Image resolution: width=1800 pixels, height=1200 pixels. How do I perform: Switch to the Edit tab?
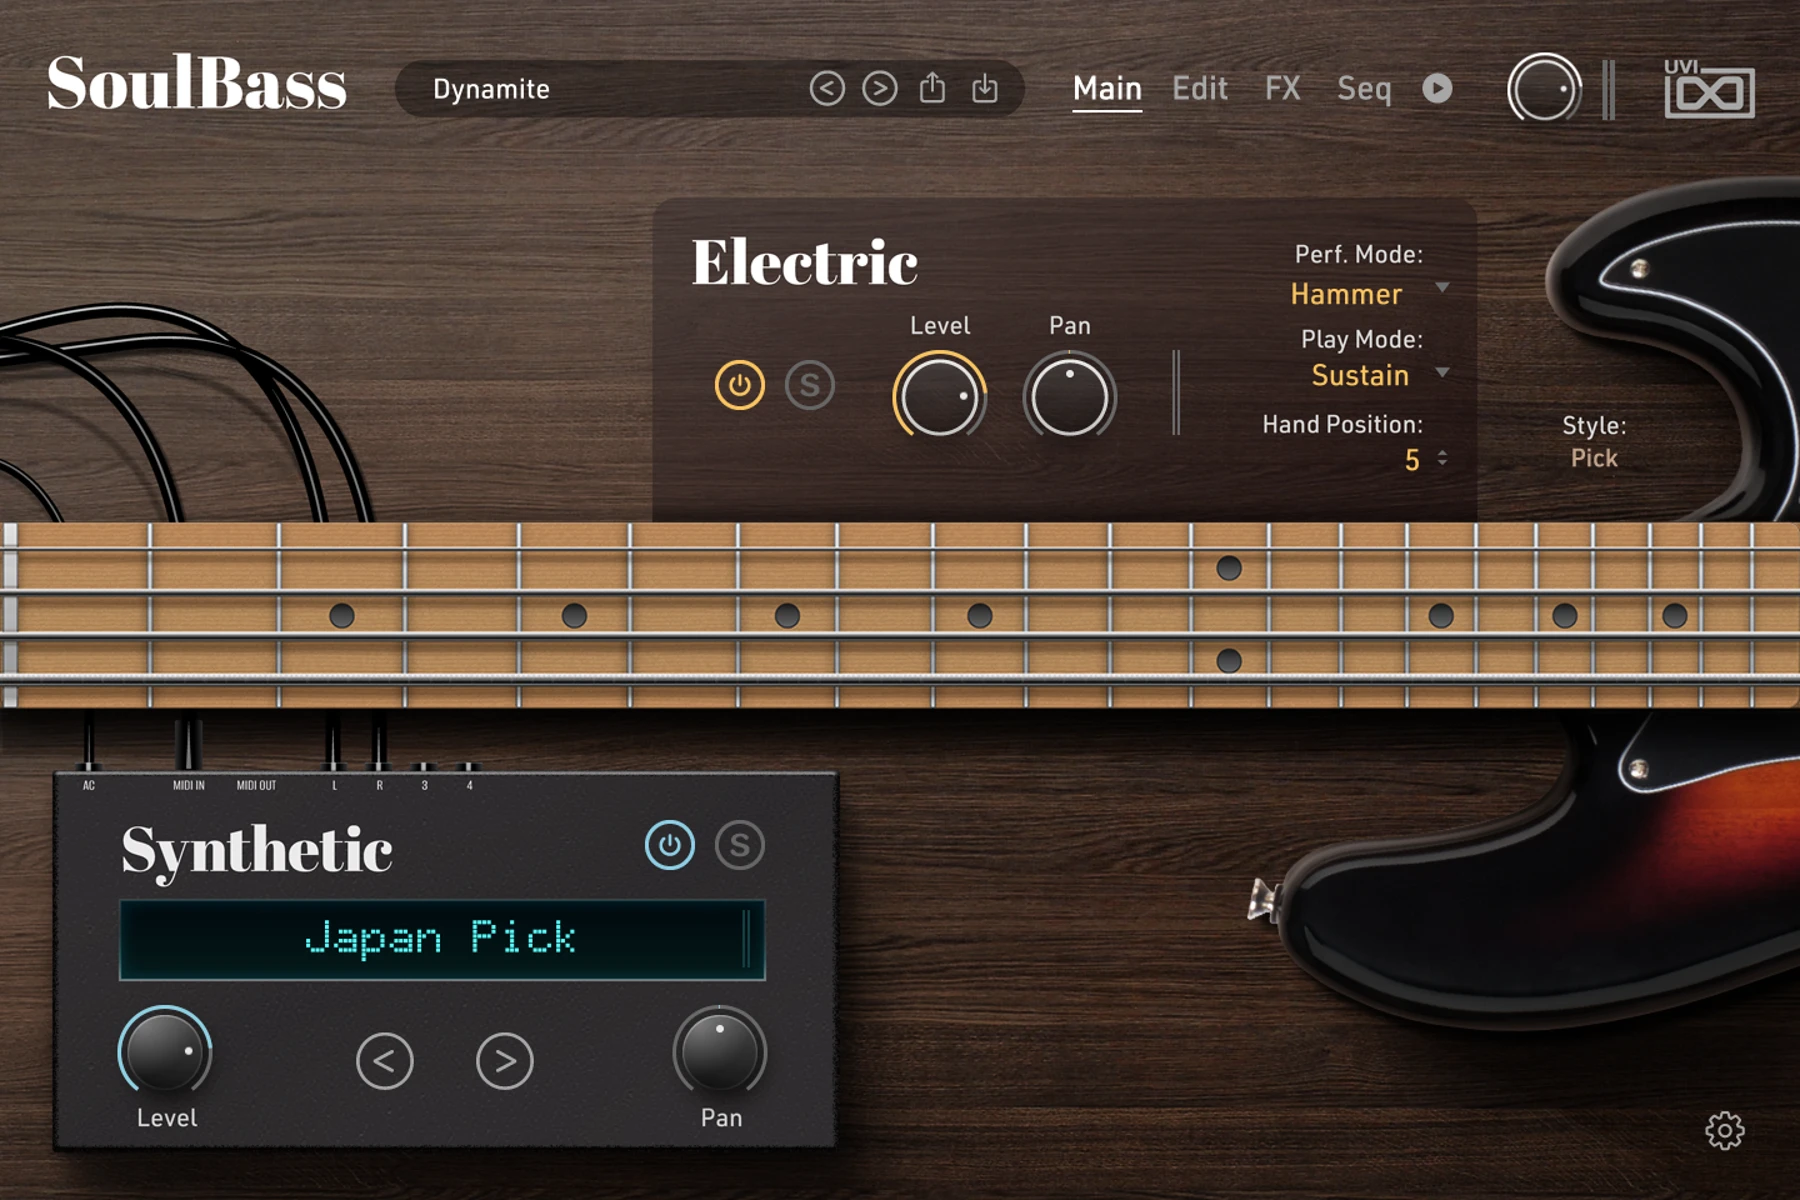1200,89
